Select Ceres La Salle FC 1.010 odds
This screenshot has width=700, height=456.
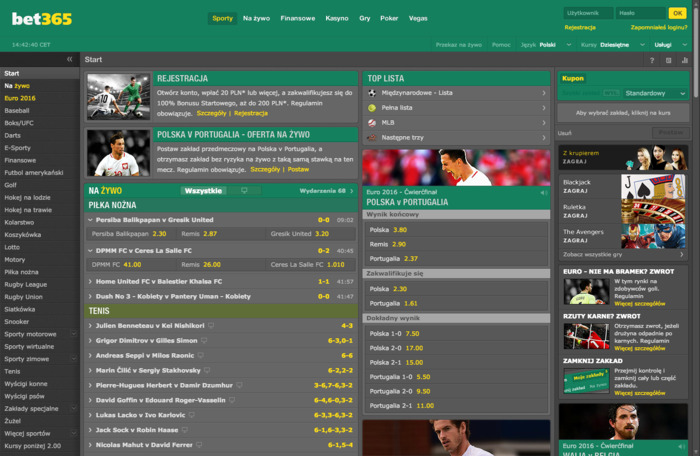point(311,264)
